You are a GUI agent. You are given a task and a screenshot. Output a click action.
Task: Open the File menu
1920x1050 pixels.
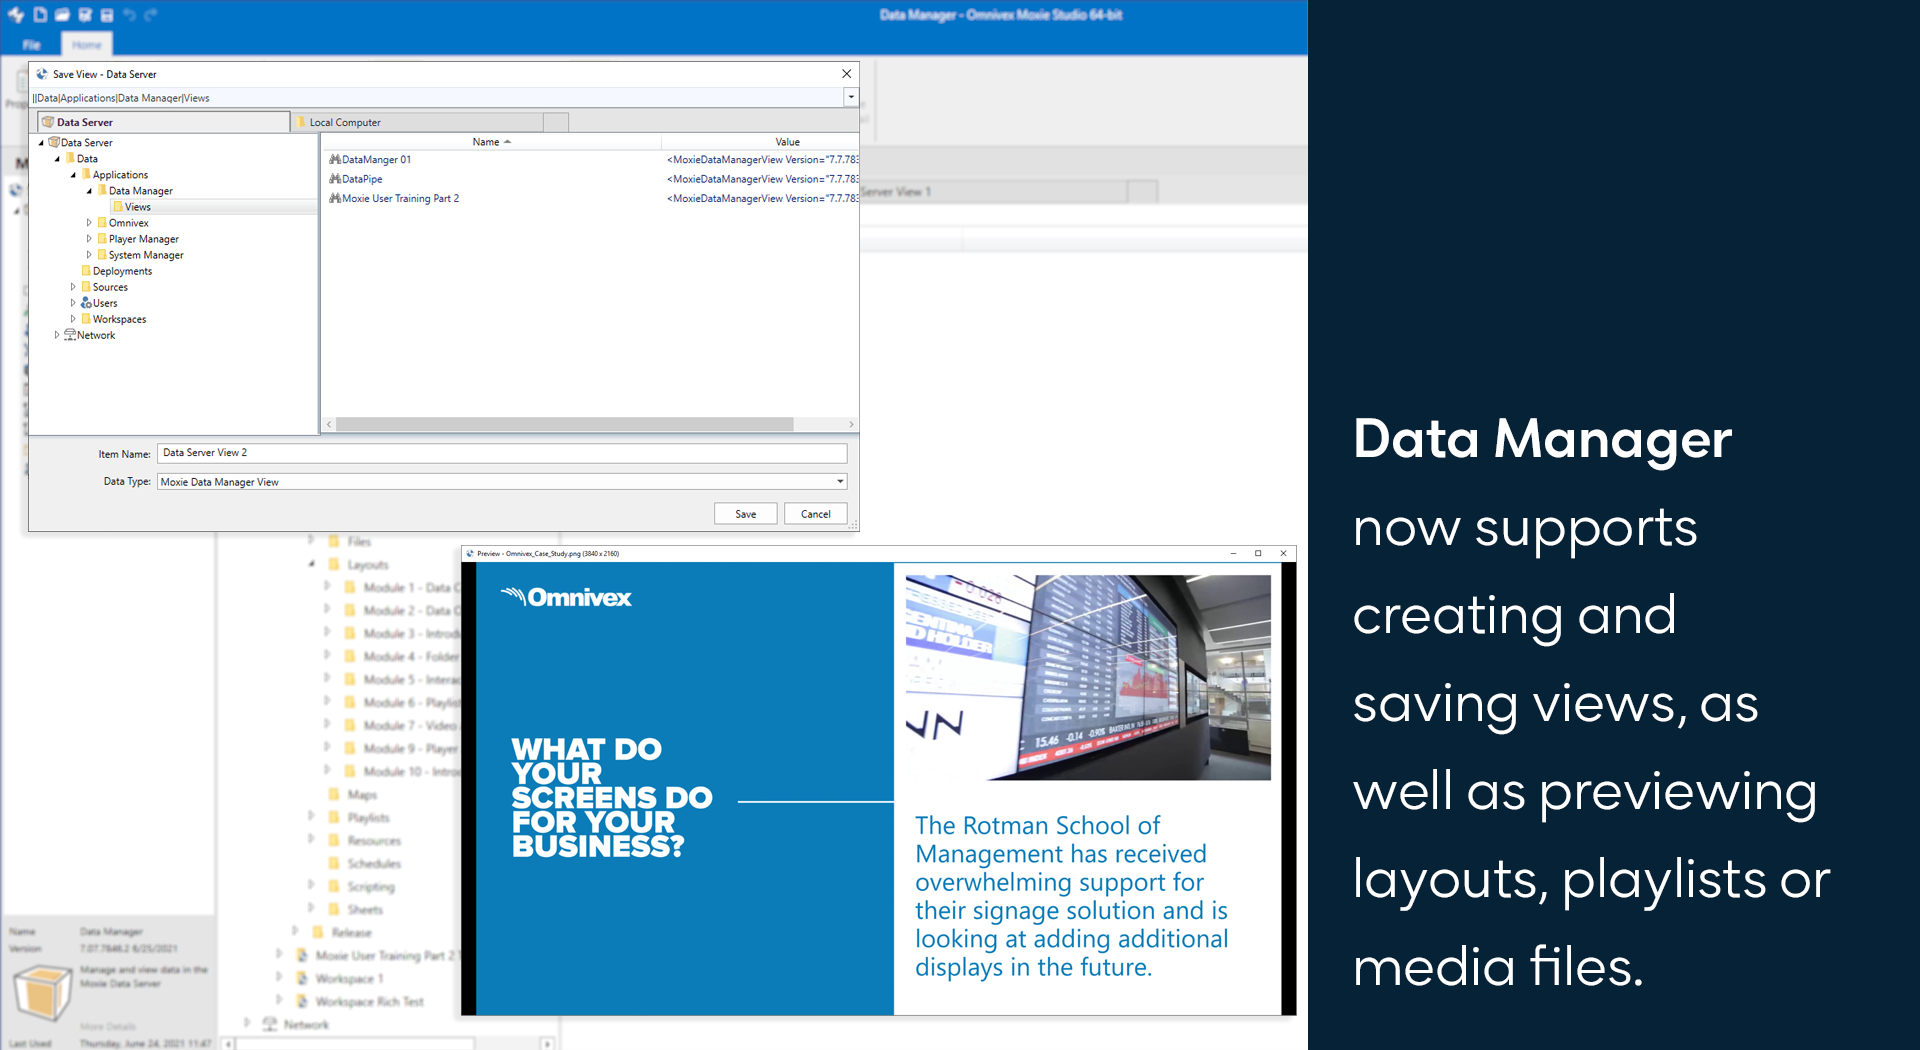click(32, 45)
